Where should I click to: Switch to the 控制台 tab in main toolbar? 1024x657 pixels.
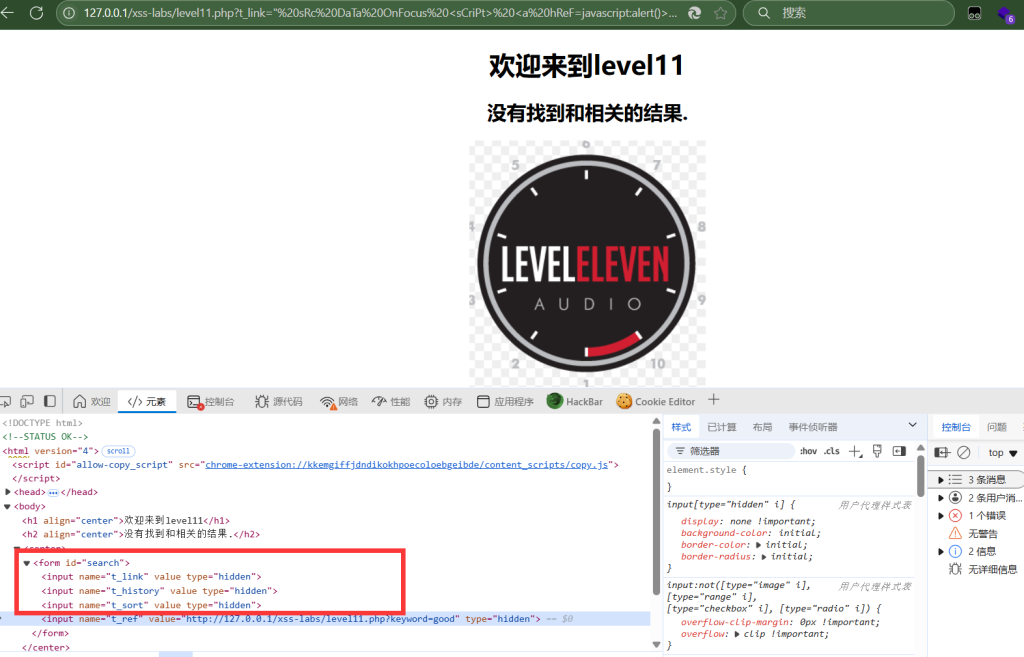pos(210,402)
